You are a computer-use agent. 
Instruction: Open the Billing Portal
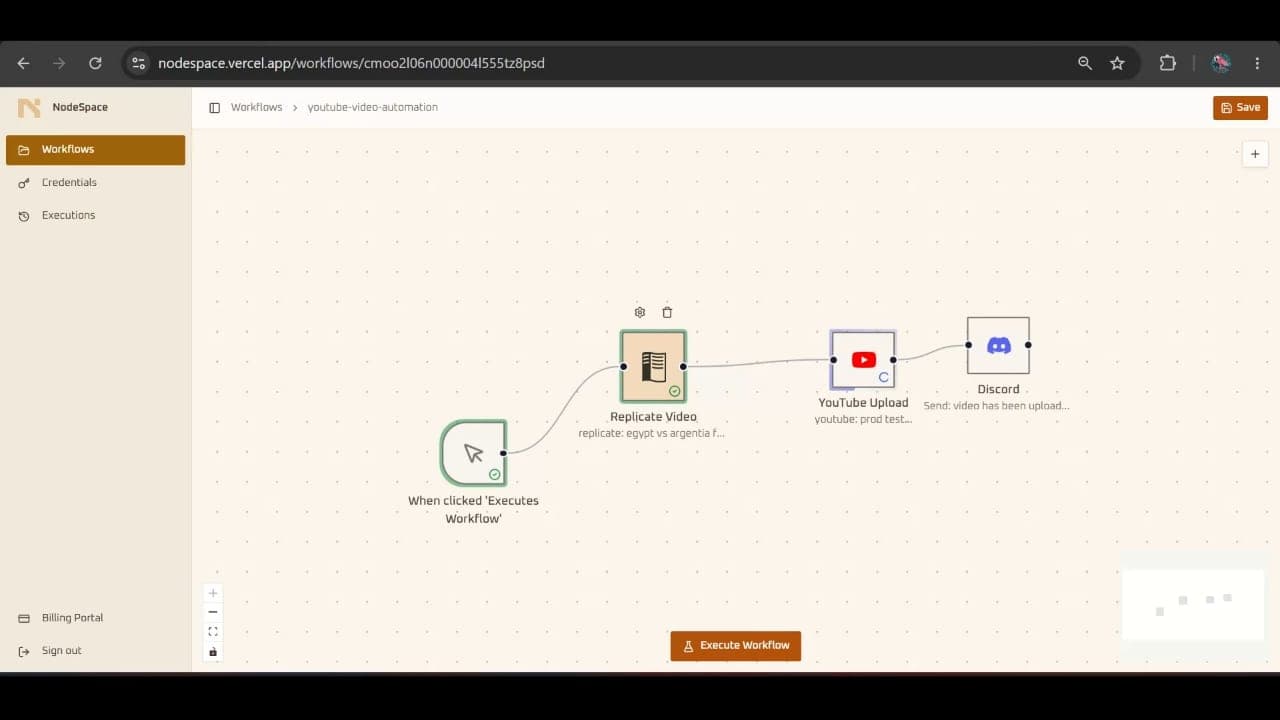[95, 618]
